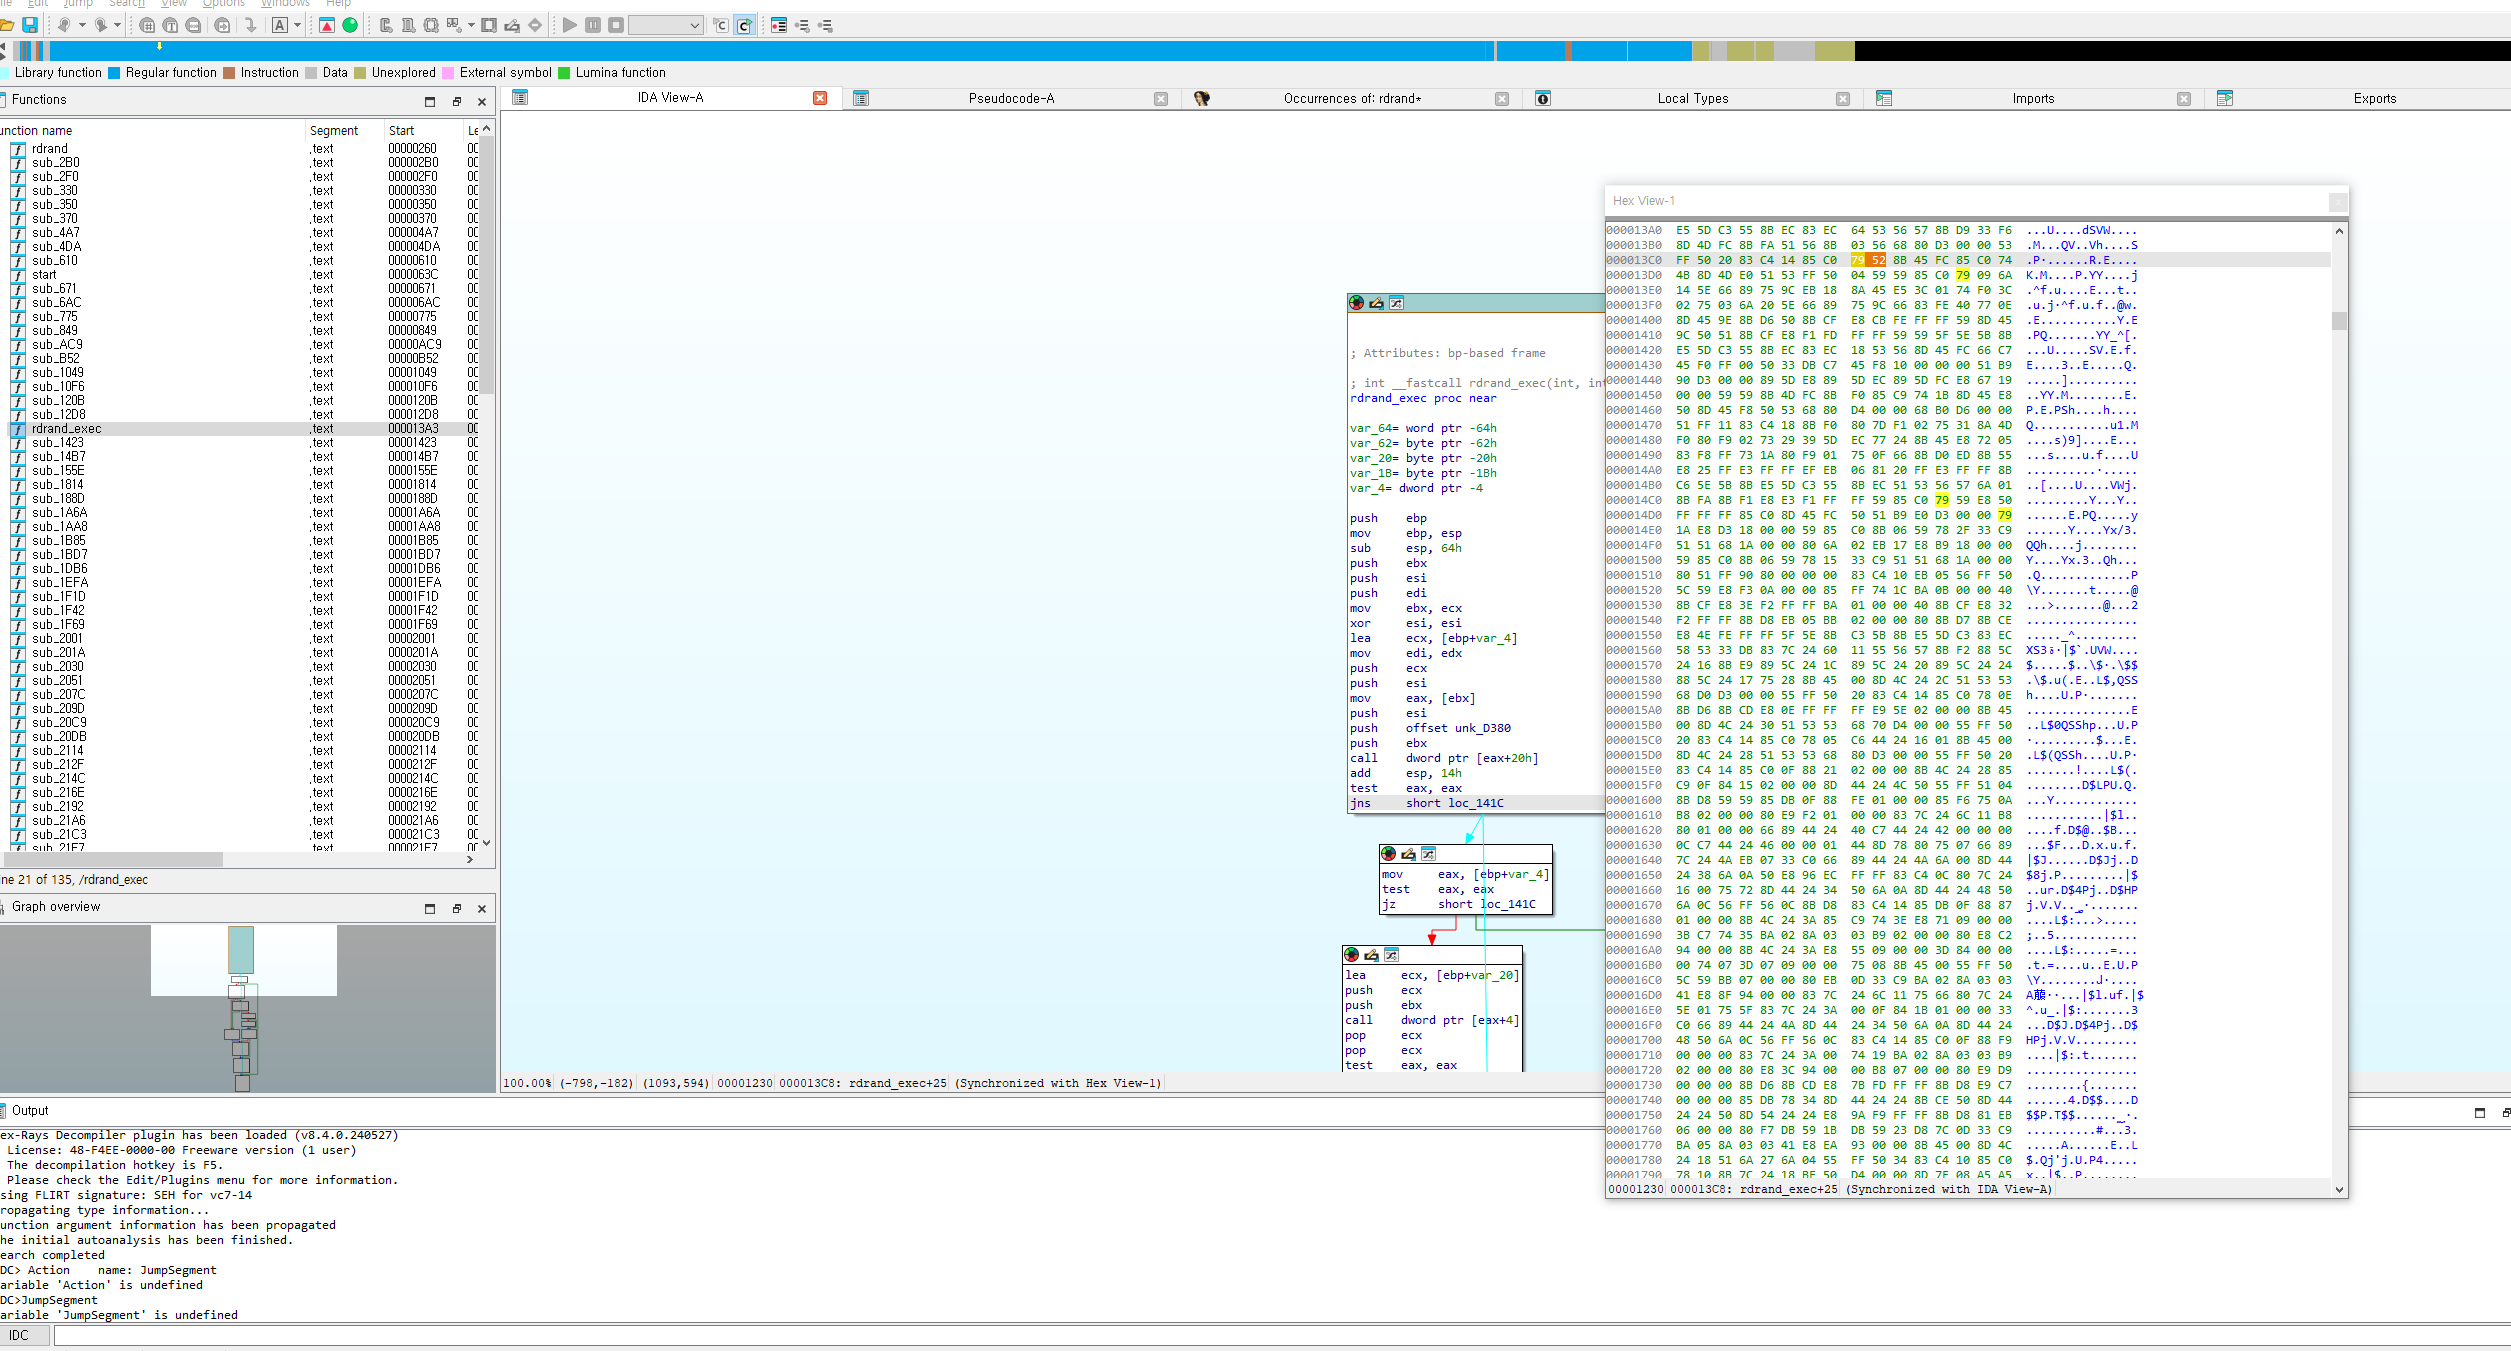This screenshot has height=1351, width=2511.
Task: Close the Pseudocode-A tab
Action: (1161, 98)
